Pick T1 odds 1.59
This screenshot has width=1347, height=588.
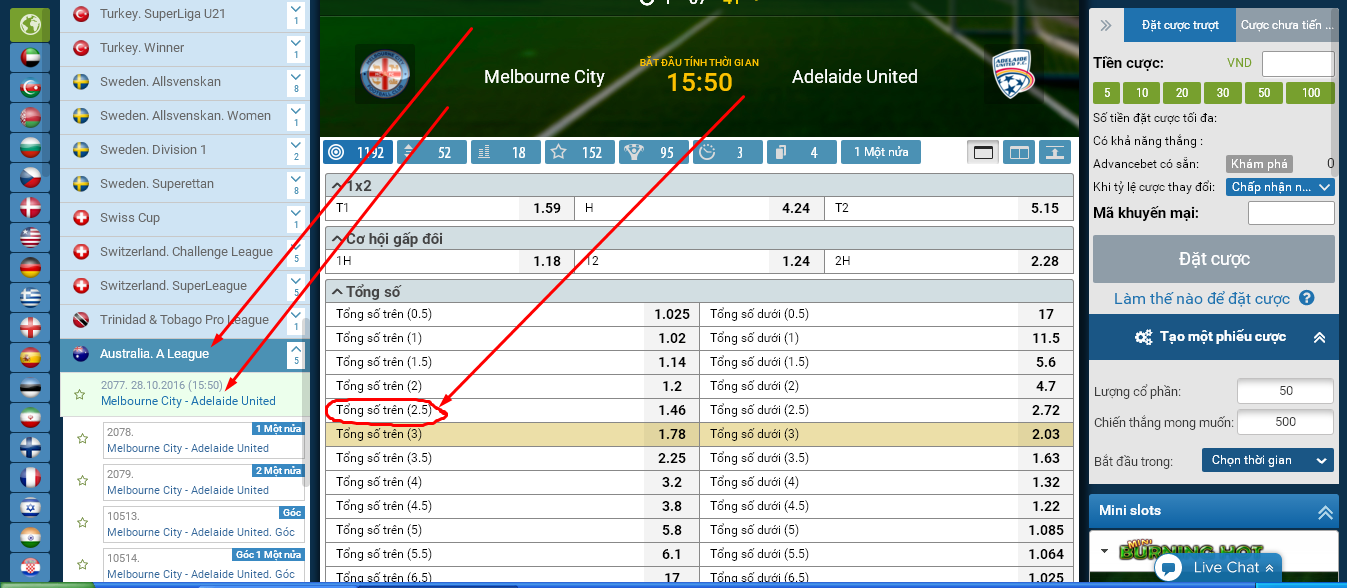pos(547,209)
